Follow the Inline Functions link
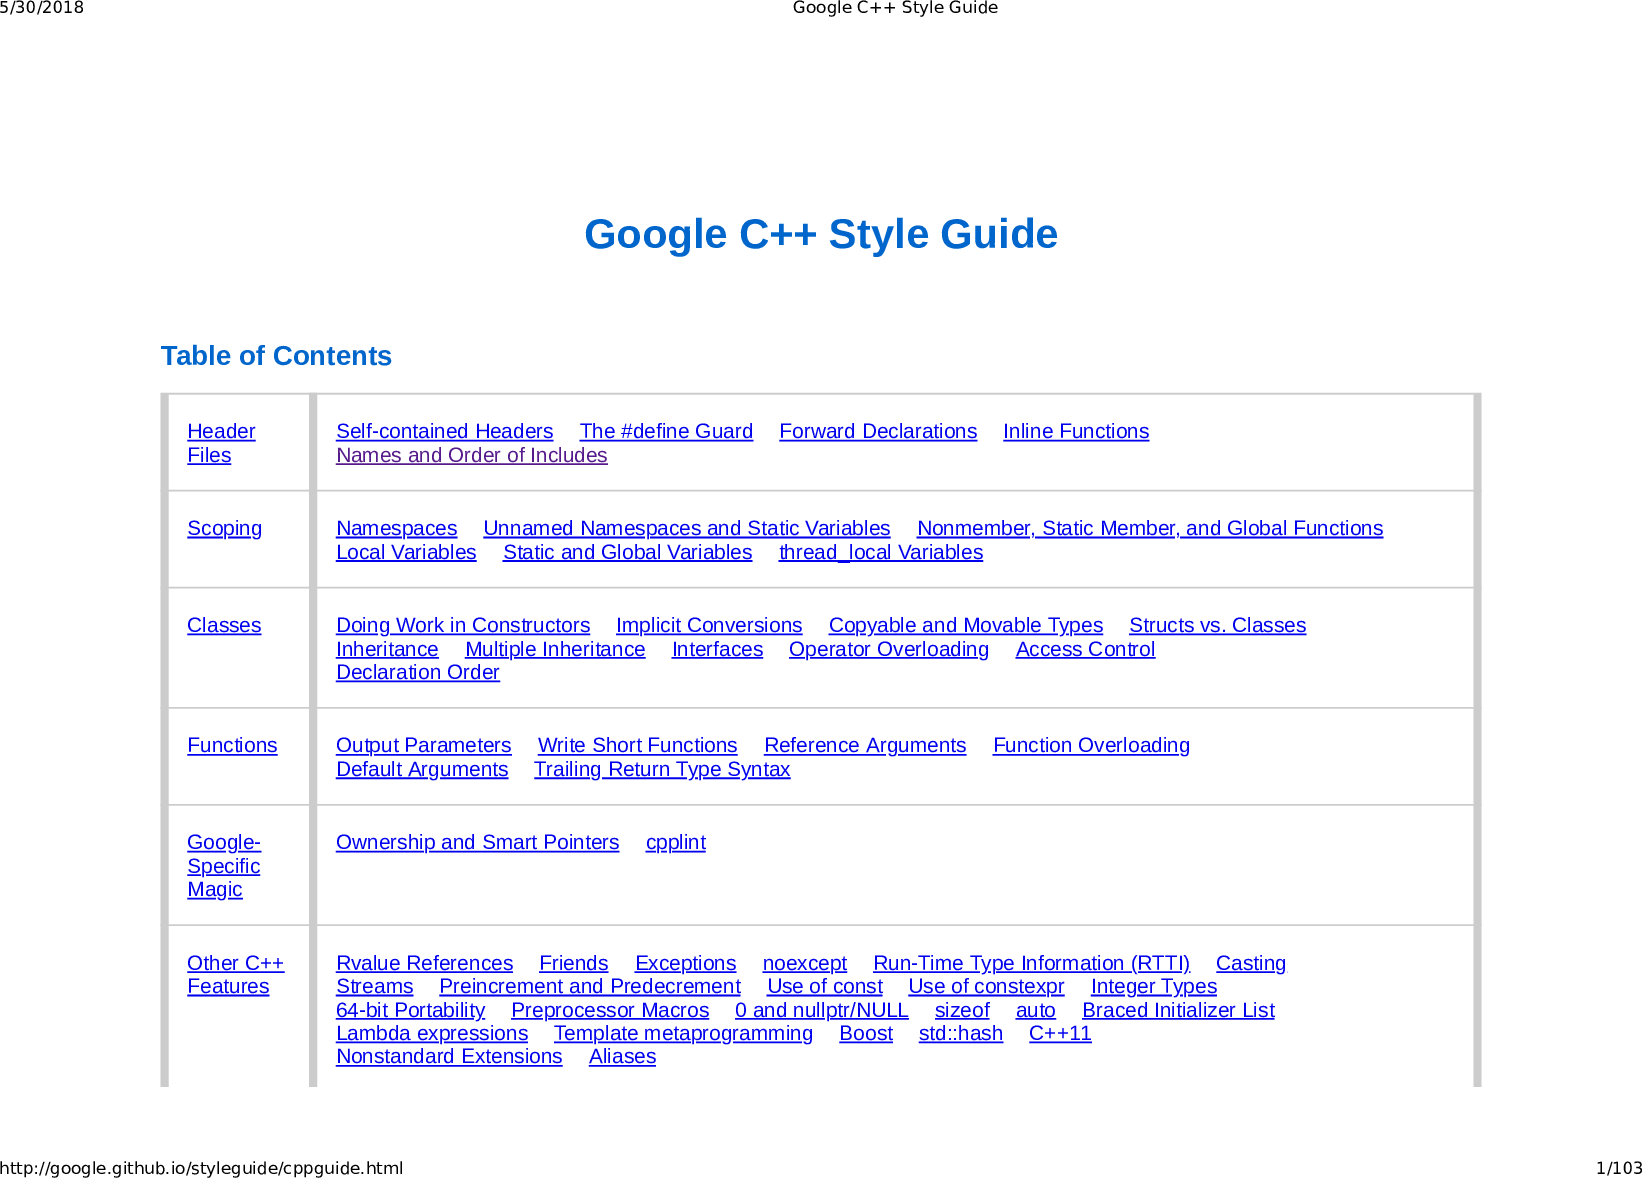 pyautogui.click(x=1076, y=431)
